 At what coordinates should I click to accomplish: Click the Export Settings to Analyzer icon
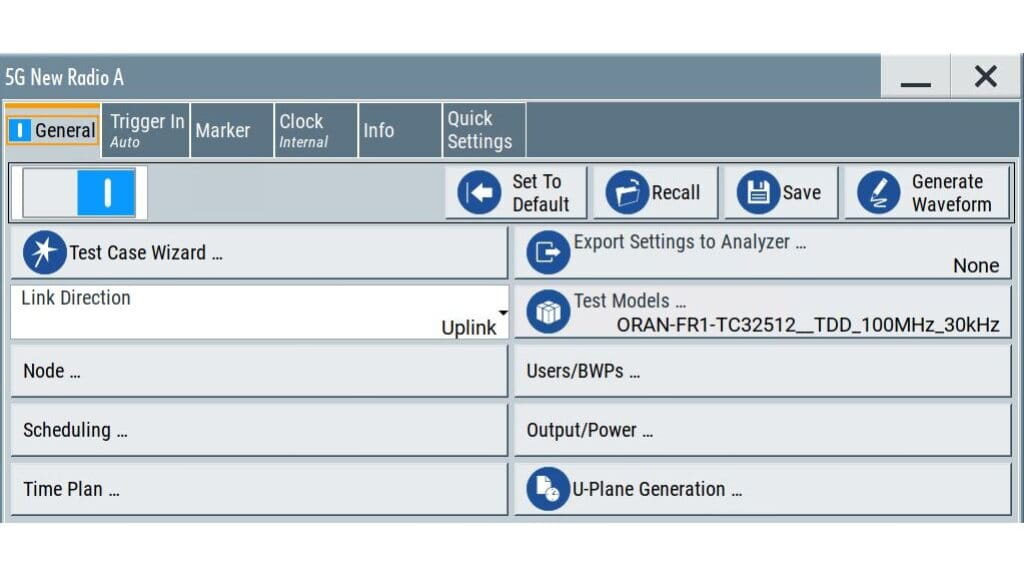coord(547,252)
